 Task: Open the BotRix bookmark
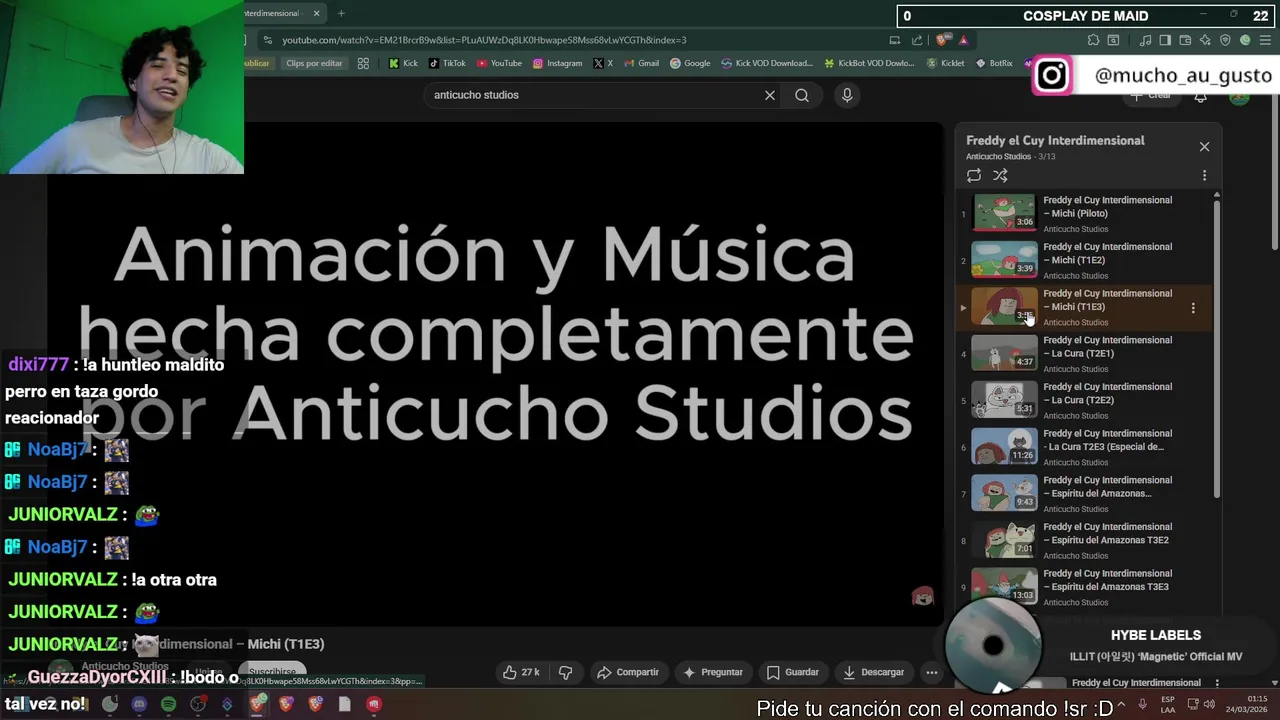(993, 63)
